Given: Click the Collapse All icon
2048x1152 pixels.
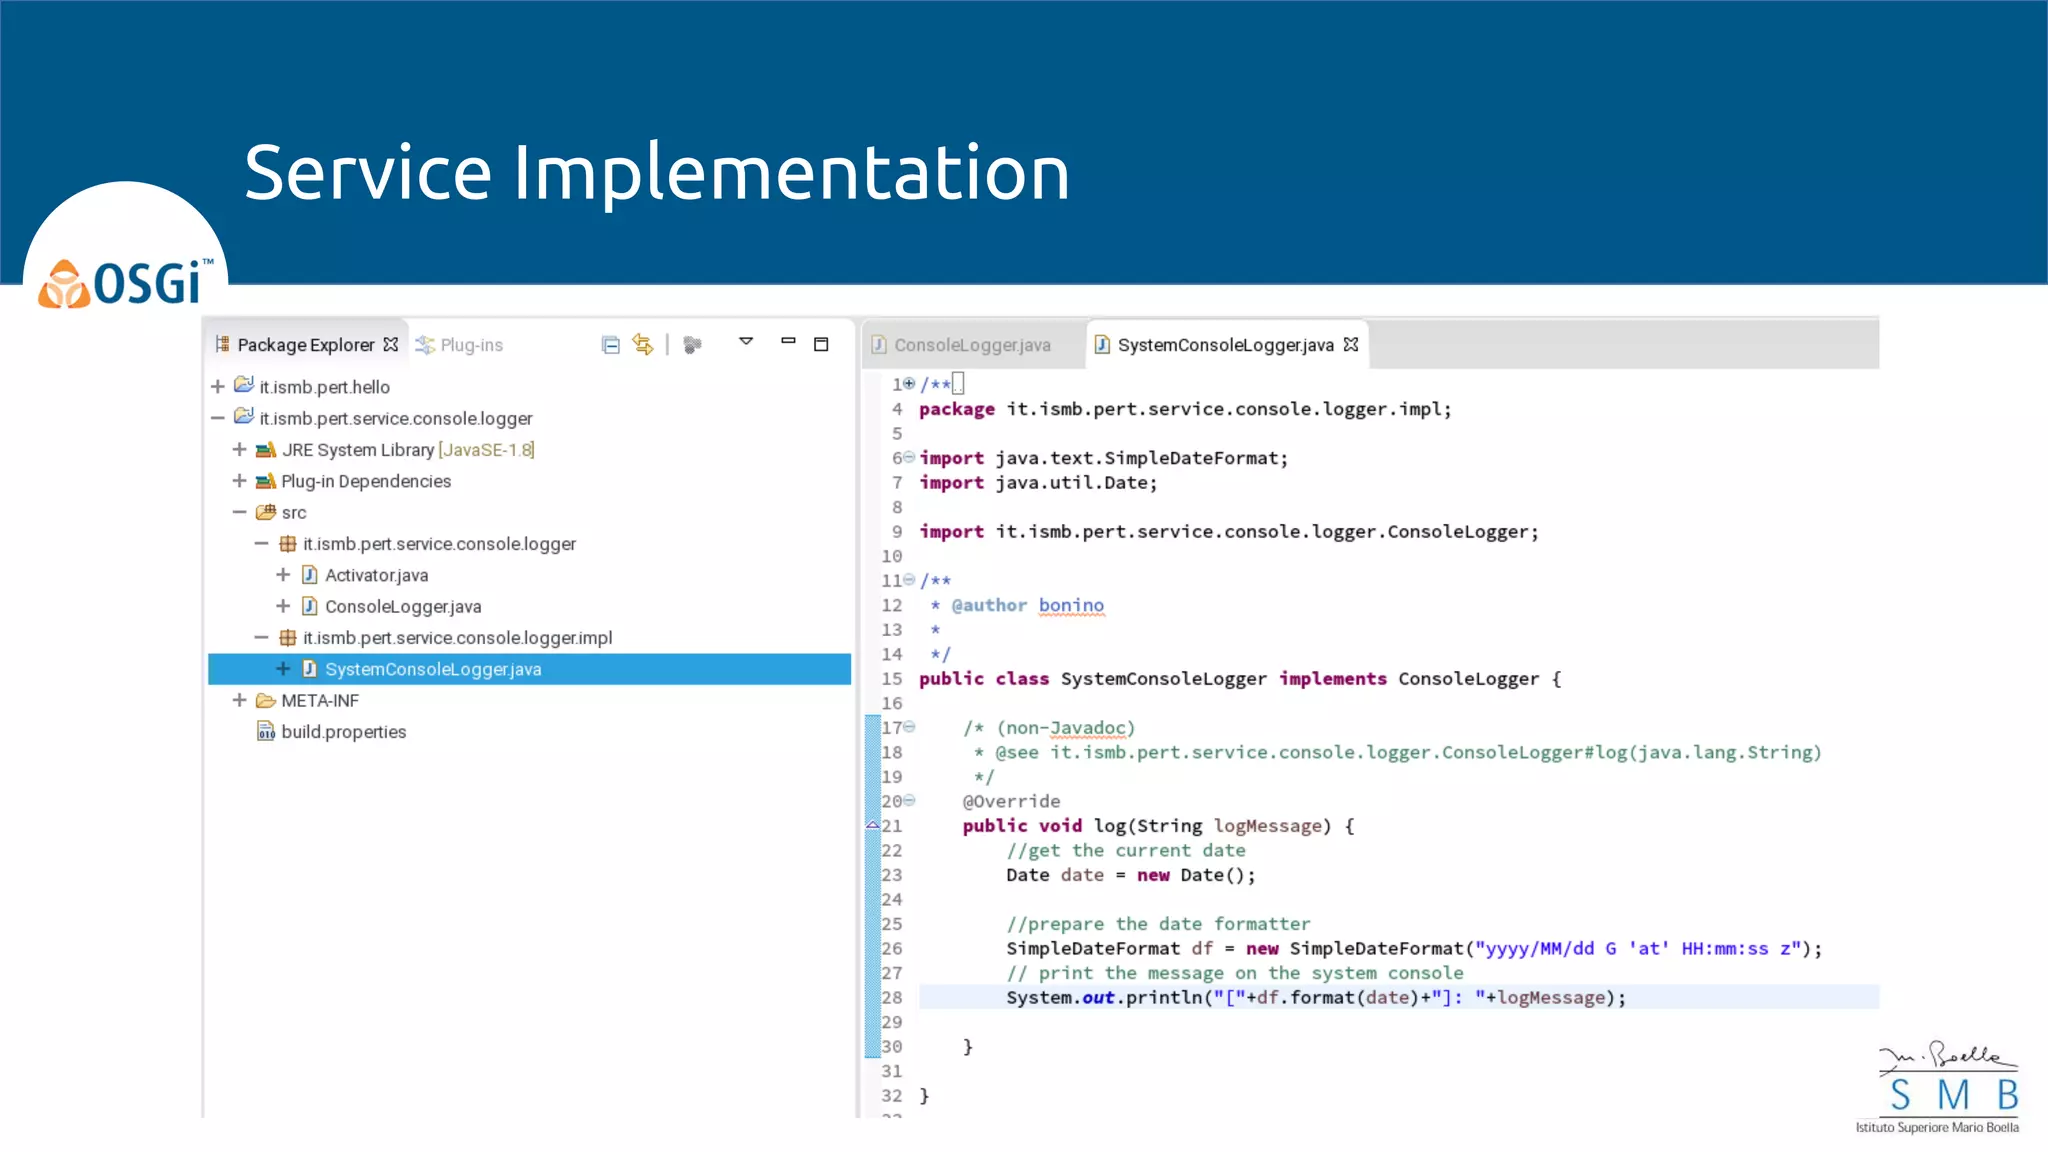Looking at the screenshot, I should (x=610, y=345).
